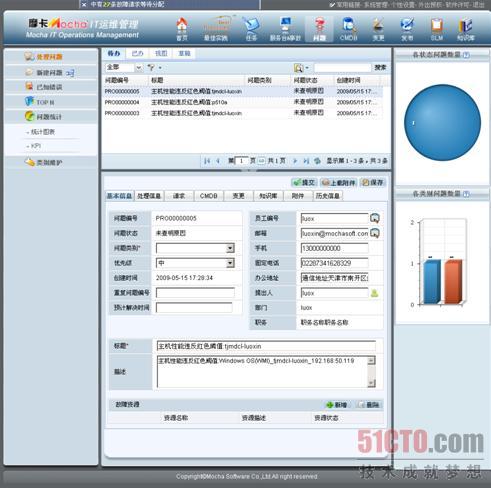The image size is (491, 488).
Task: Open the 首页 home icon in the top navigation
Action: point(182,28)
